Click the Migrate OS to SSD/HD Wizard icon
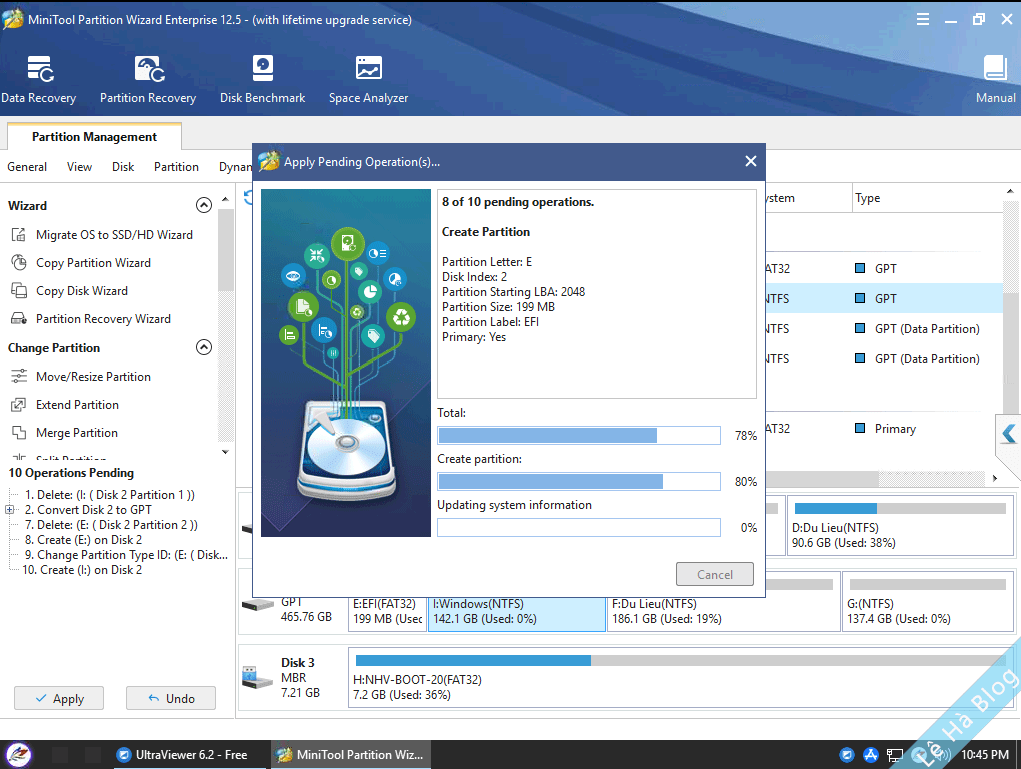 pos(19,234)
